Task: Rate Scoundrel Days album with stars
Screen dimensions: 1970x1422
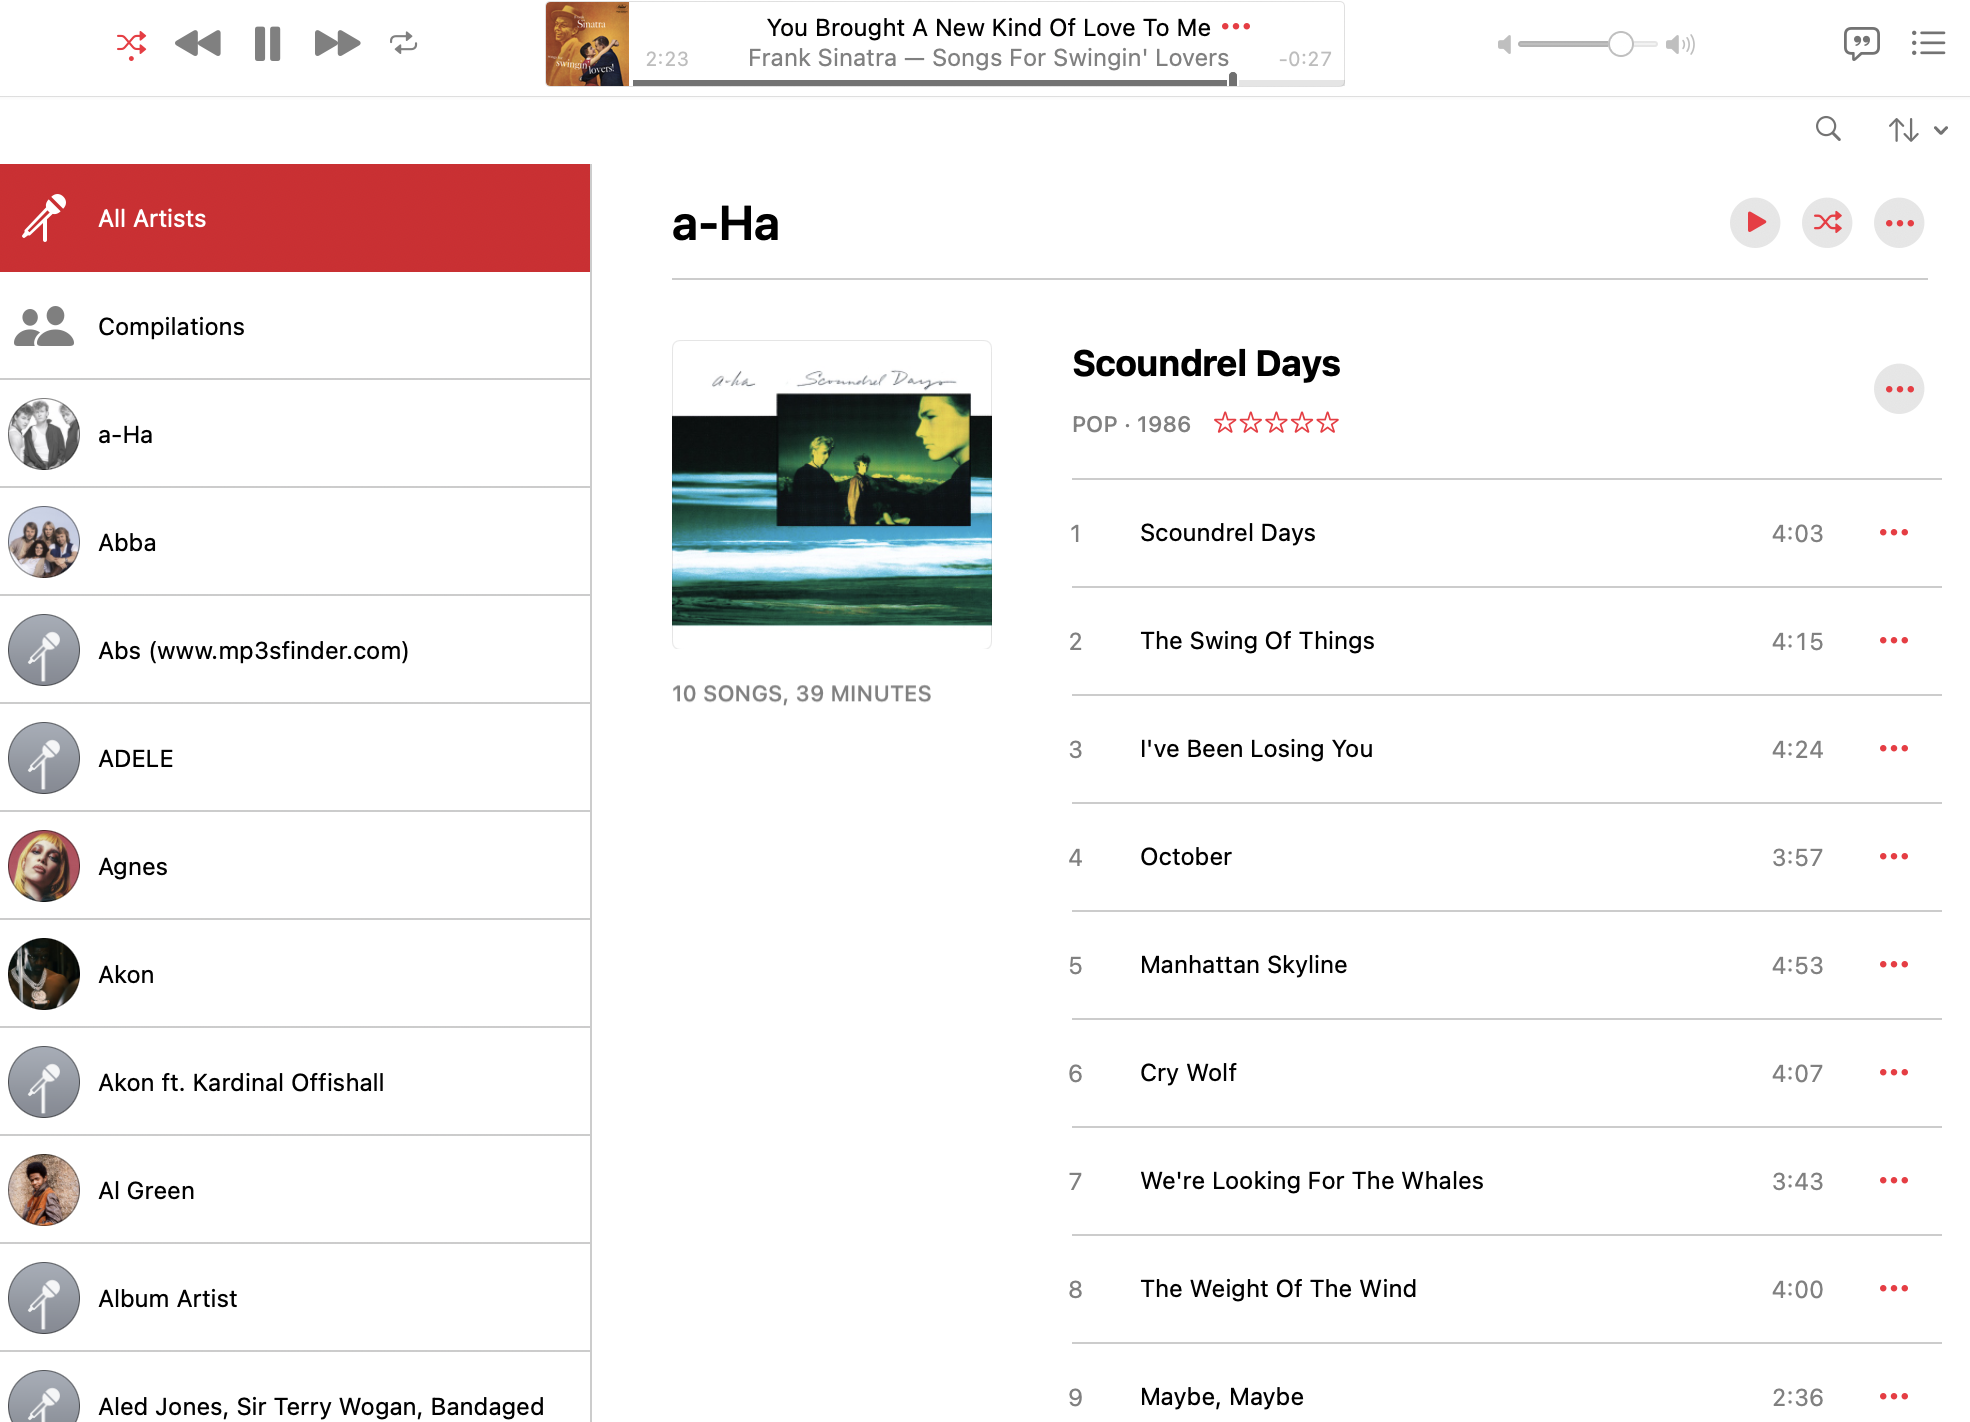Action: pyautogui.click(x=1276, y=423)
